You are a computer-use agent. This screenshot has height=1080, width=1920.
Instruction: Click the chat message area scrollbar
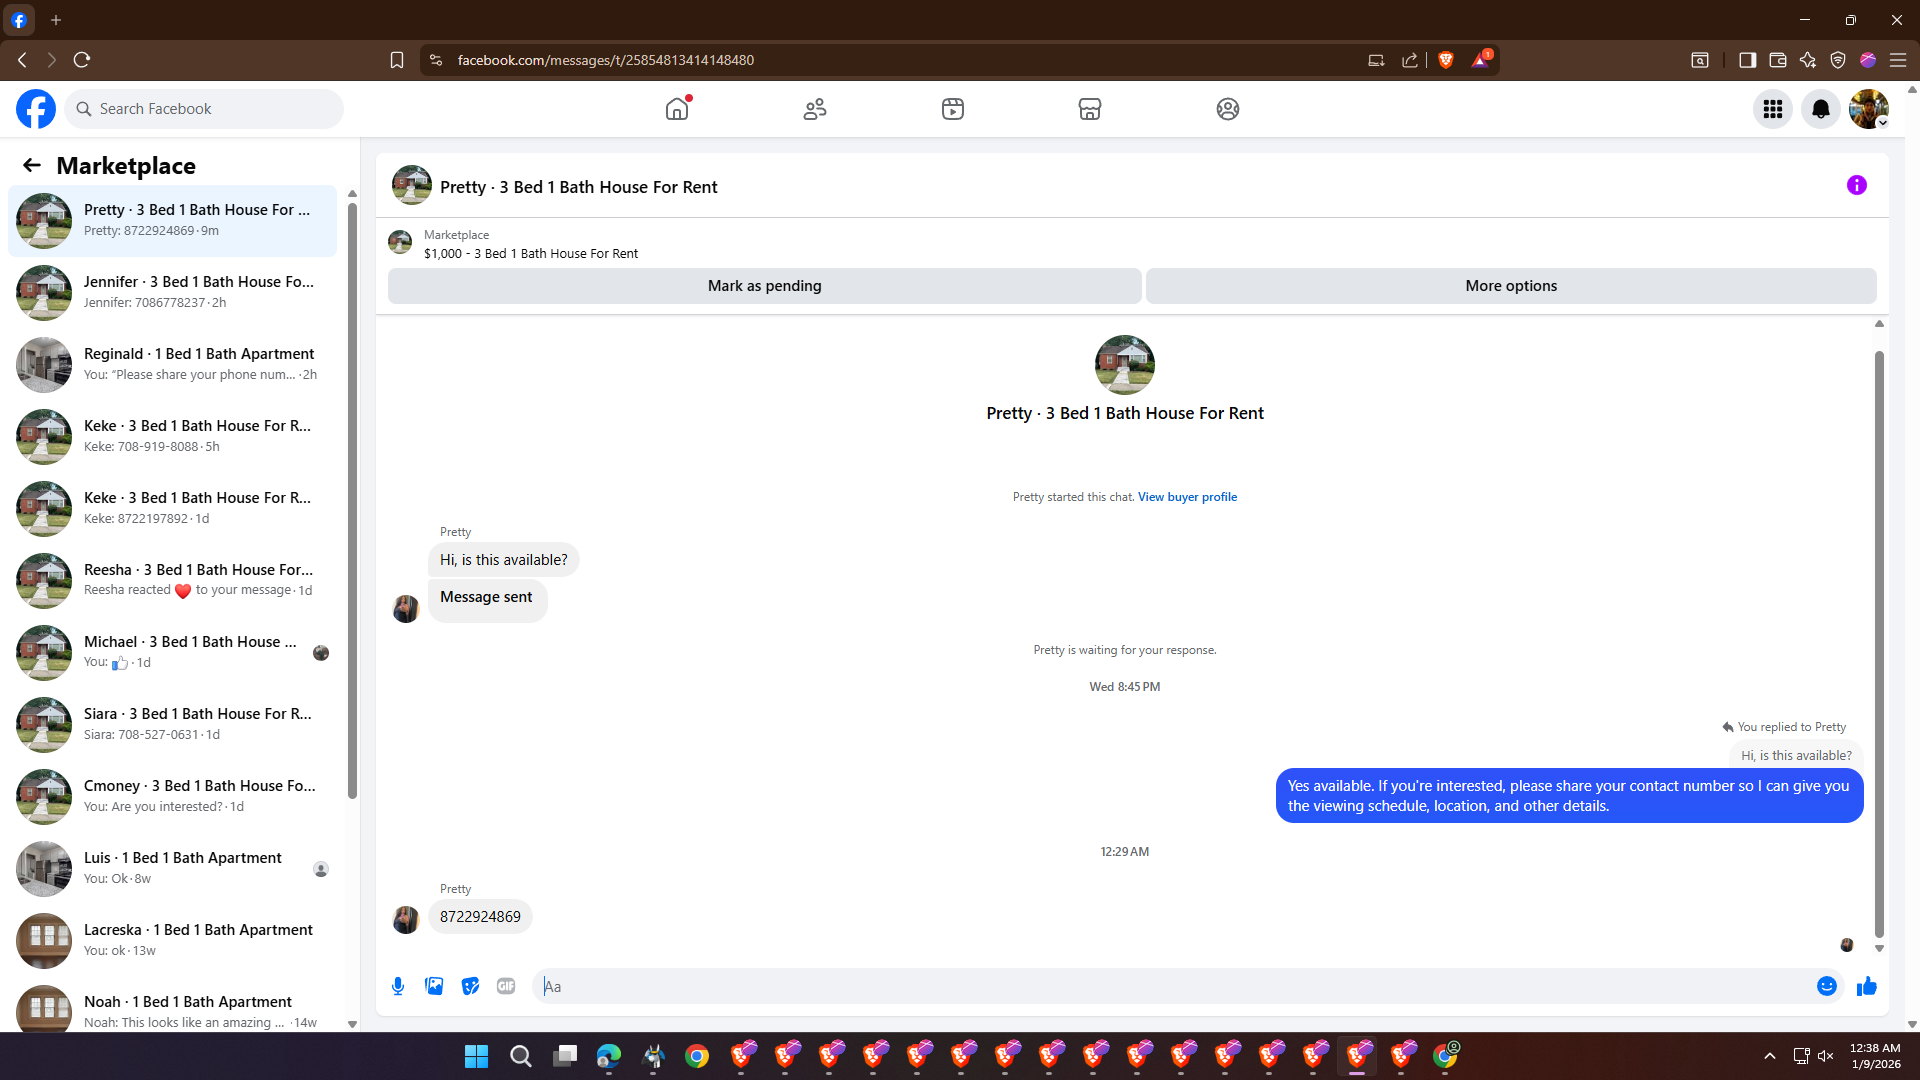1879,644
